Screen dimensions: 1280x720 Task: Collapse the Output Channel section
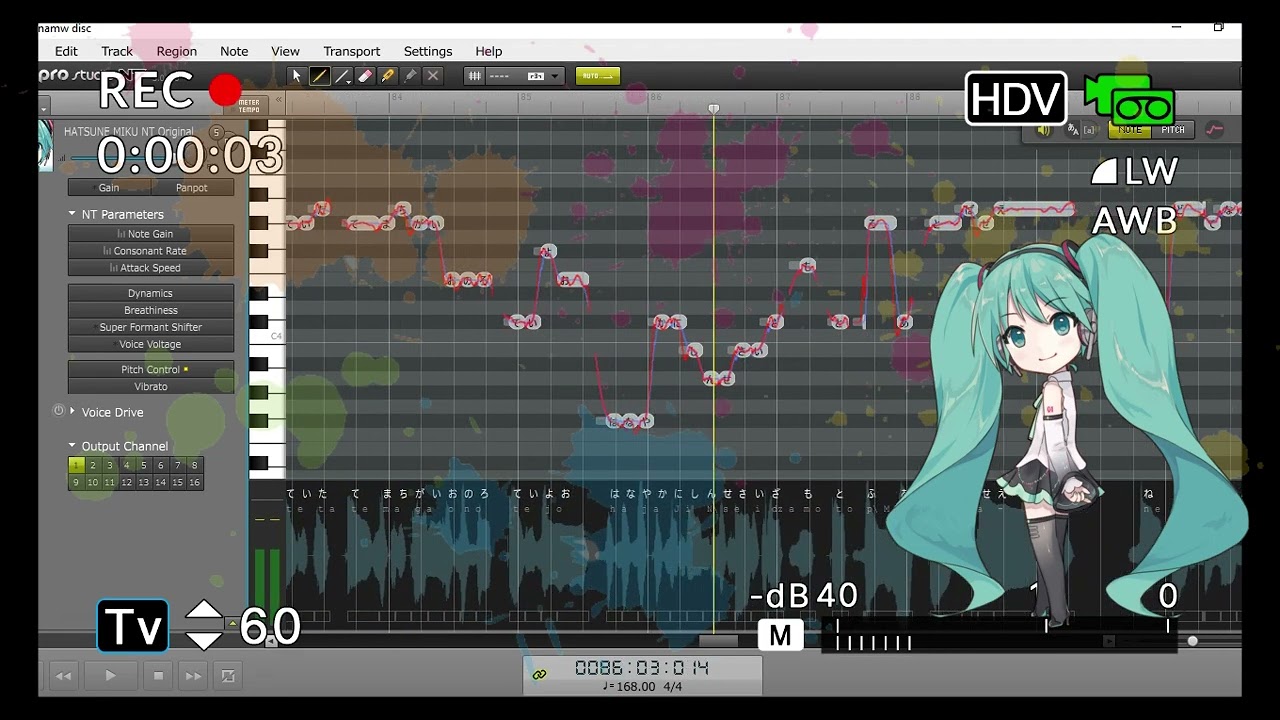coord(72,446)
